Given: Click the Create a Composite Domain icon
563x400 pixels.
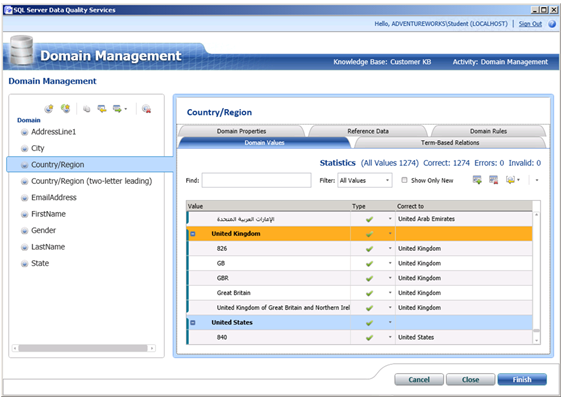Looking at the screenshot, I should [65, 108].
